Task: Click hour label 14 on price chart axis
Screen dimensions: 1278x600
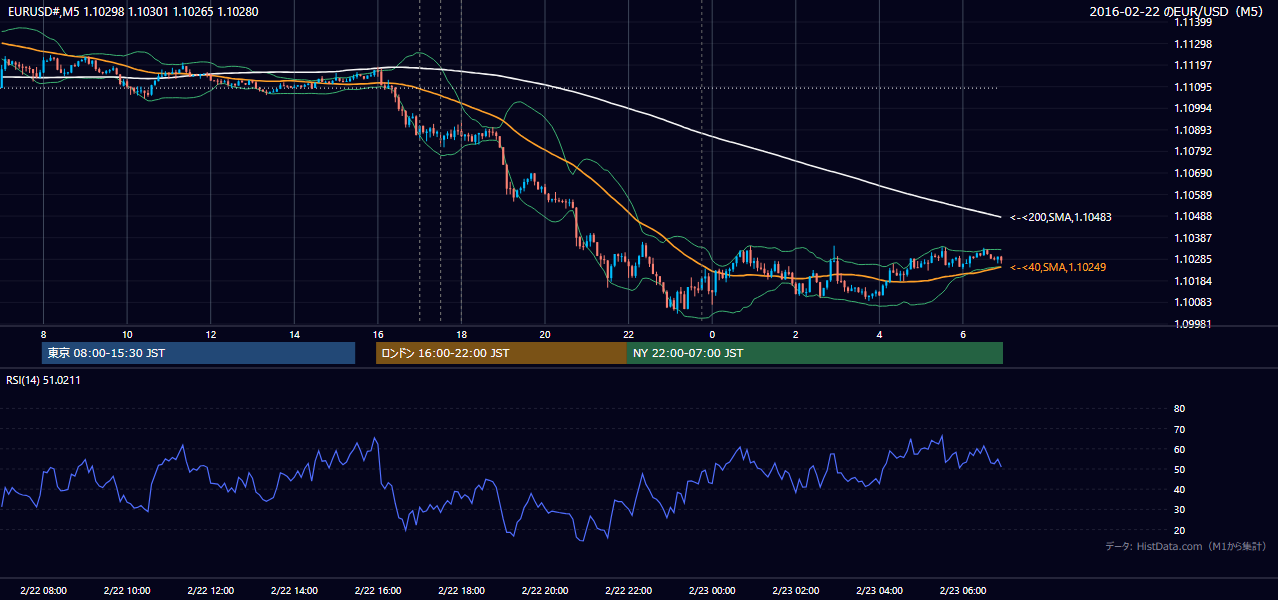Action: (294, 334)
